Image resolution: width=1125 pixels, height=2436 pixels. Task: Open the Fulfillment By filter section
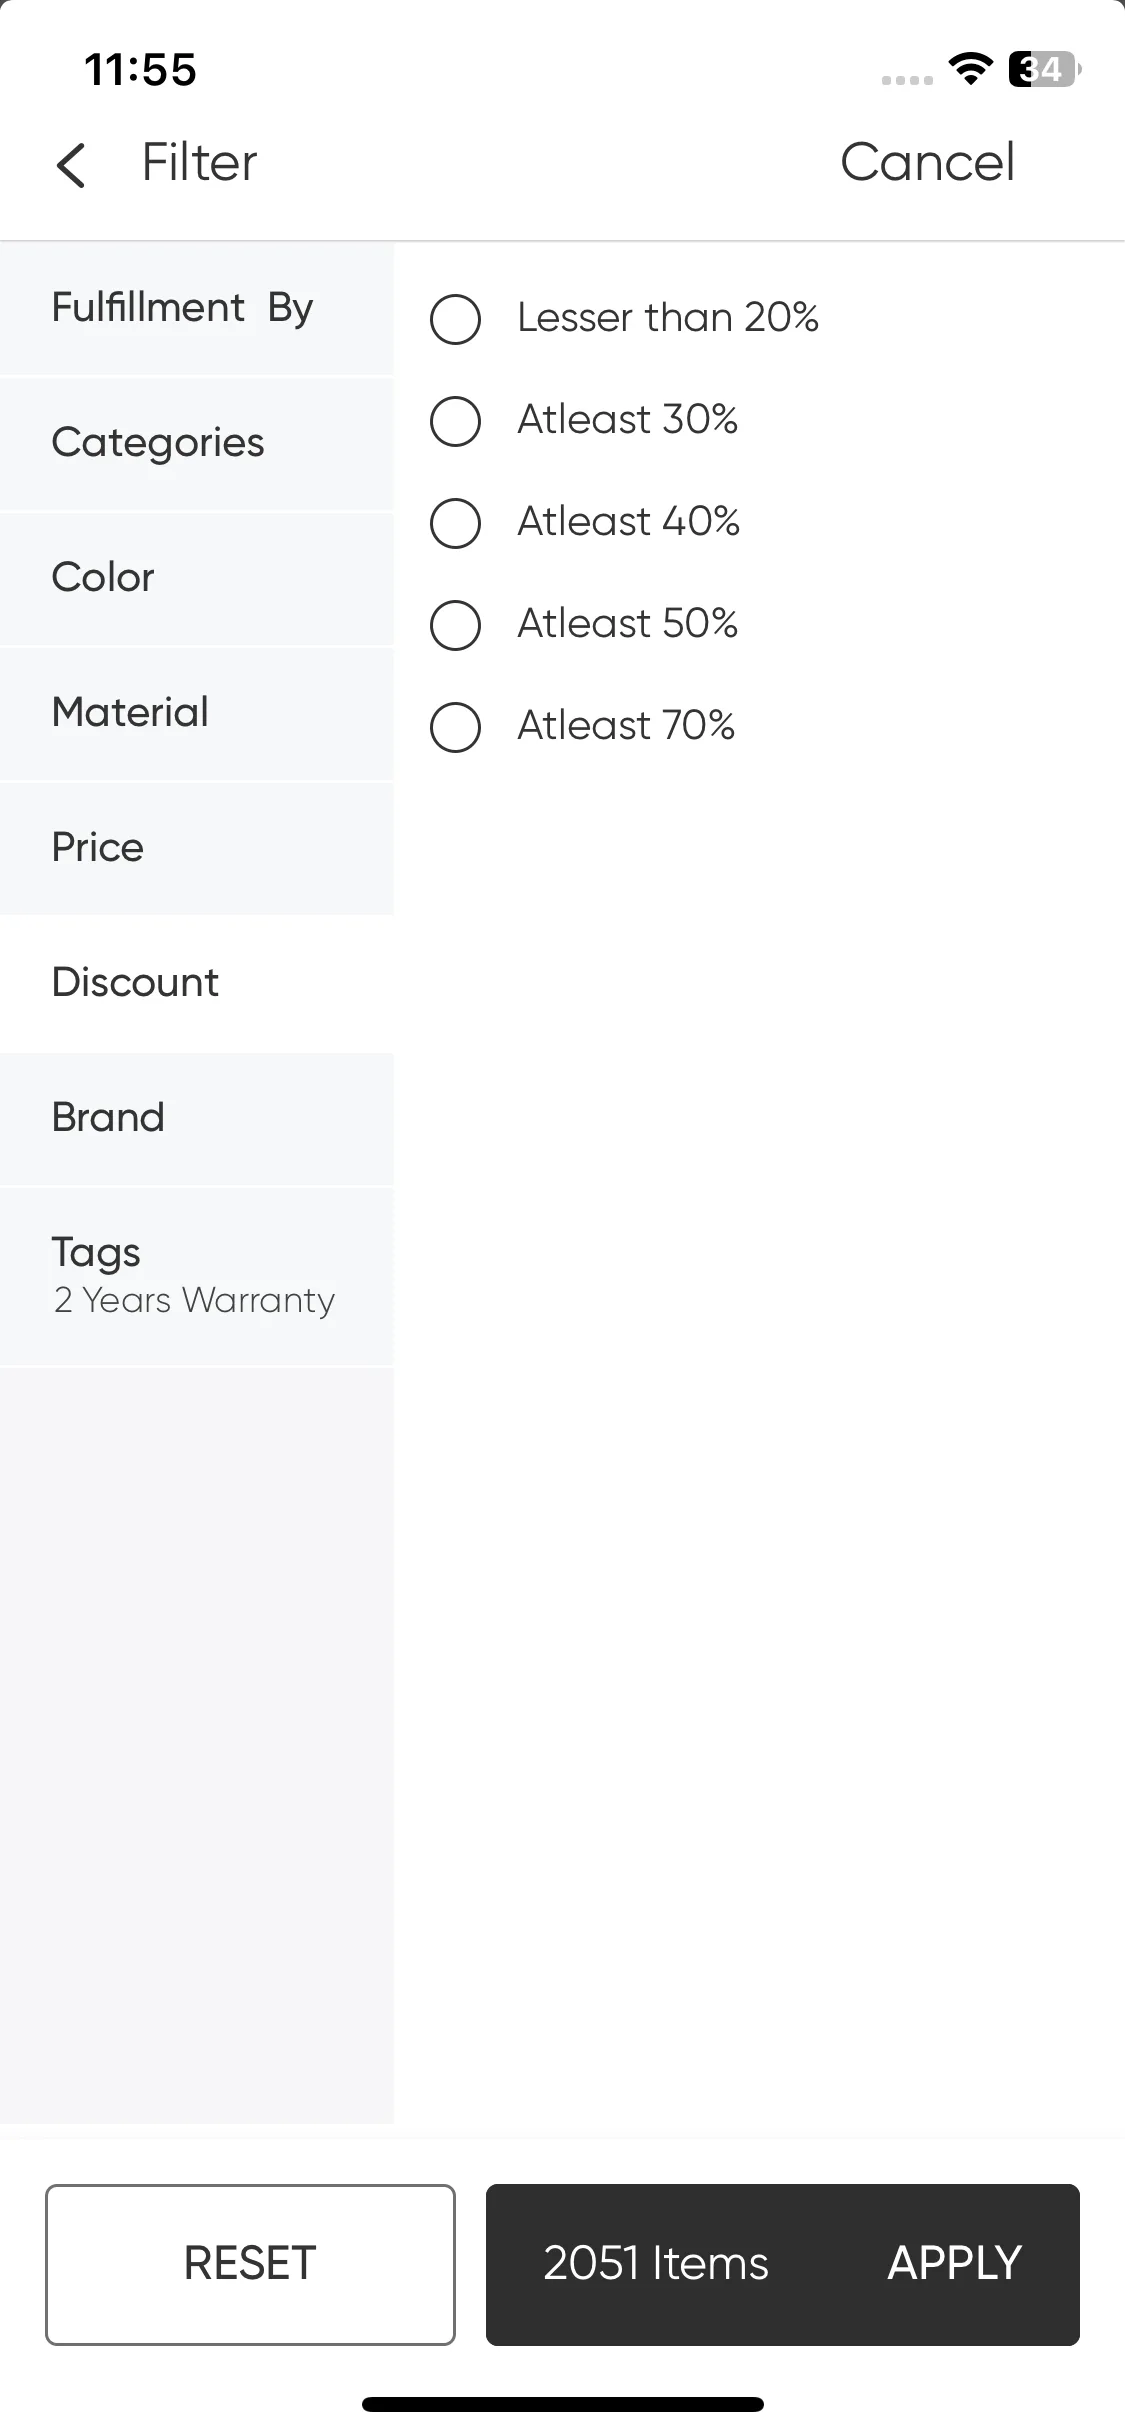coord(197,308)
